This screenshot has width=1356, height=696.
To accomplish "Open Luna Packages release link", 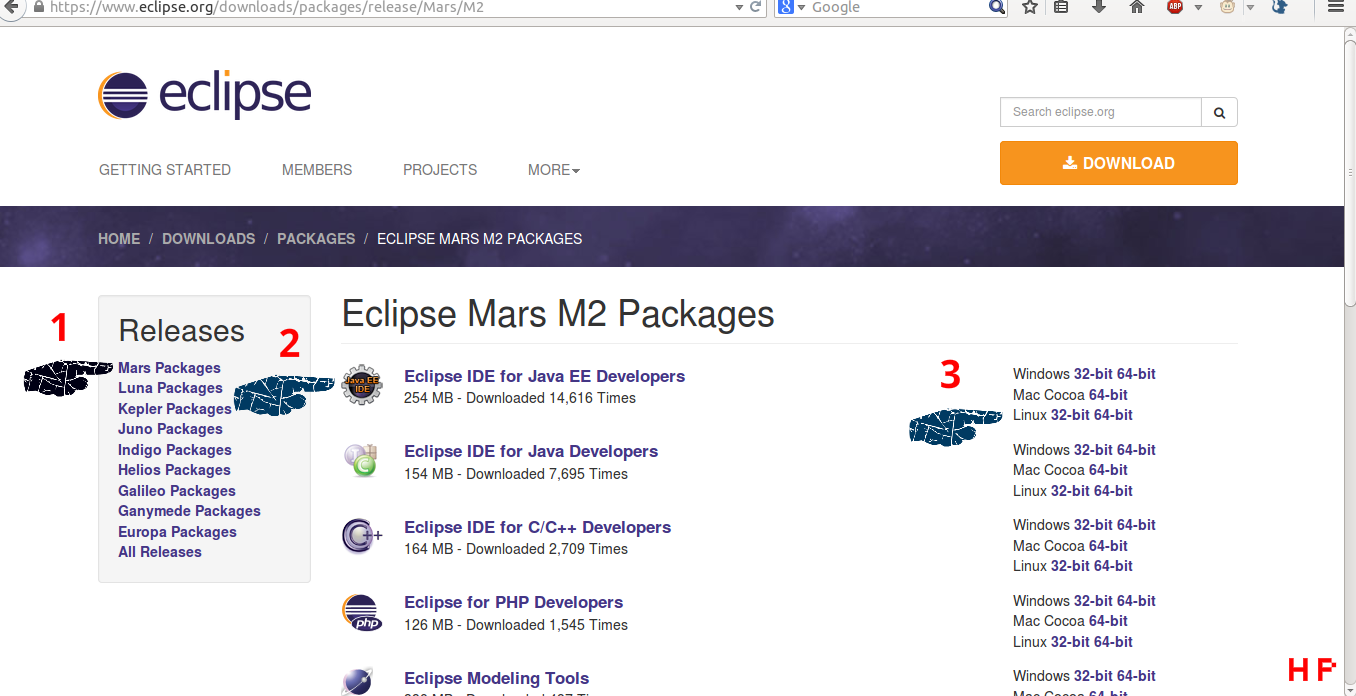I will coord(170,388).
